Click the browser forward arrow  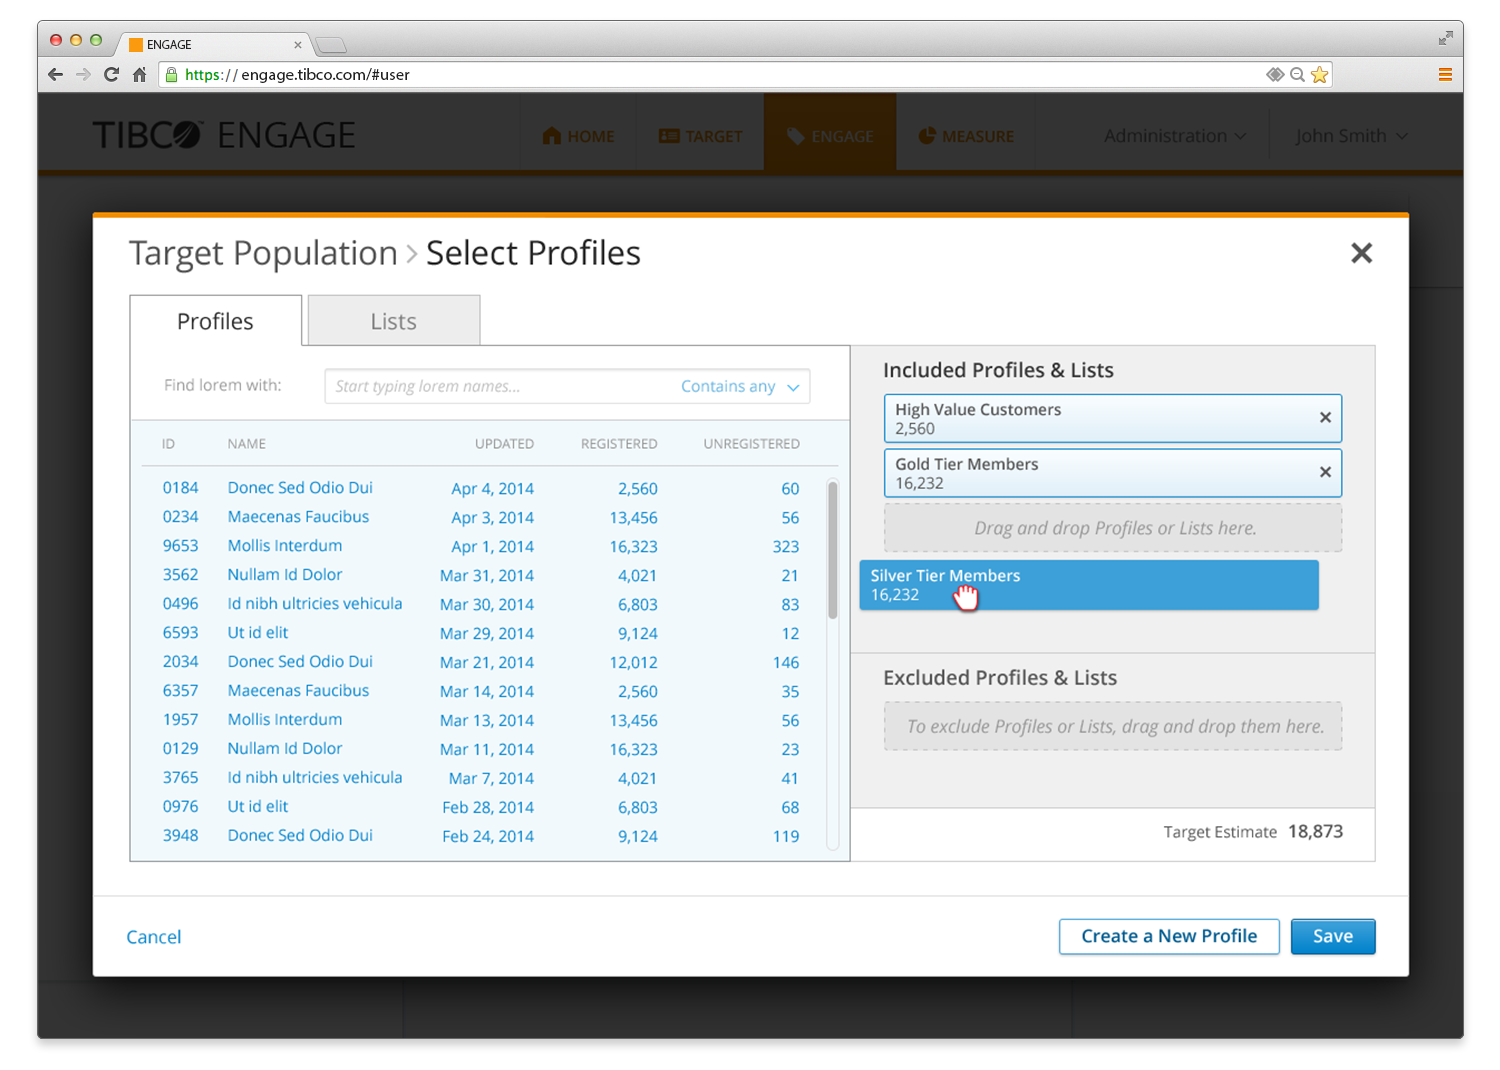pyautogui.click(x=83, y=74)
